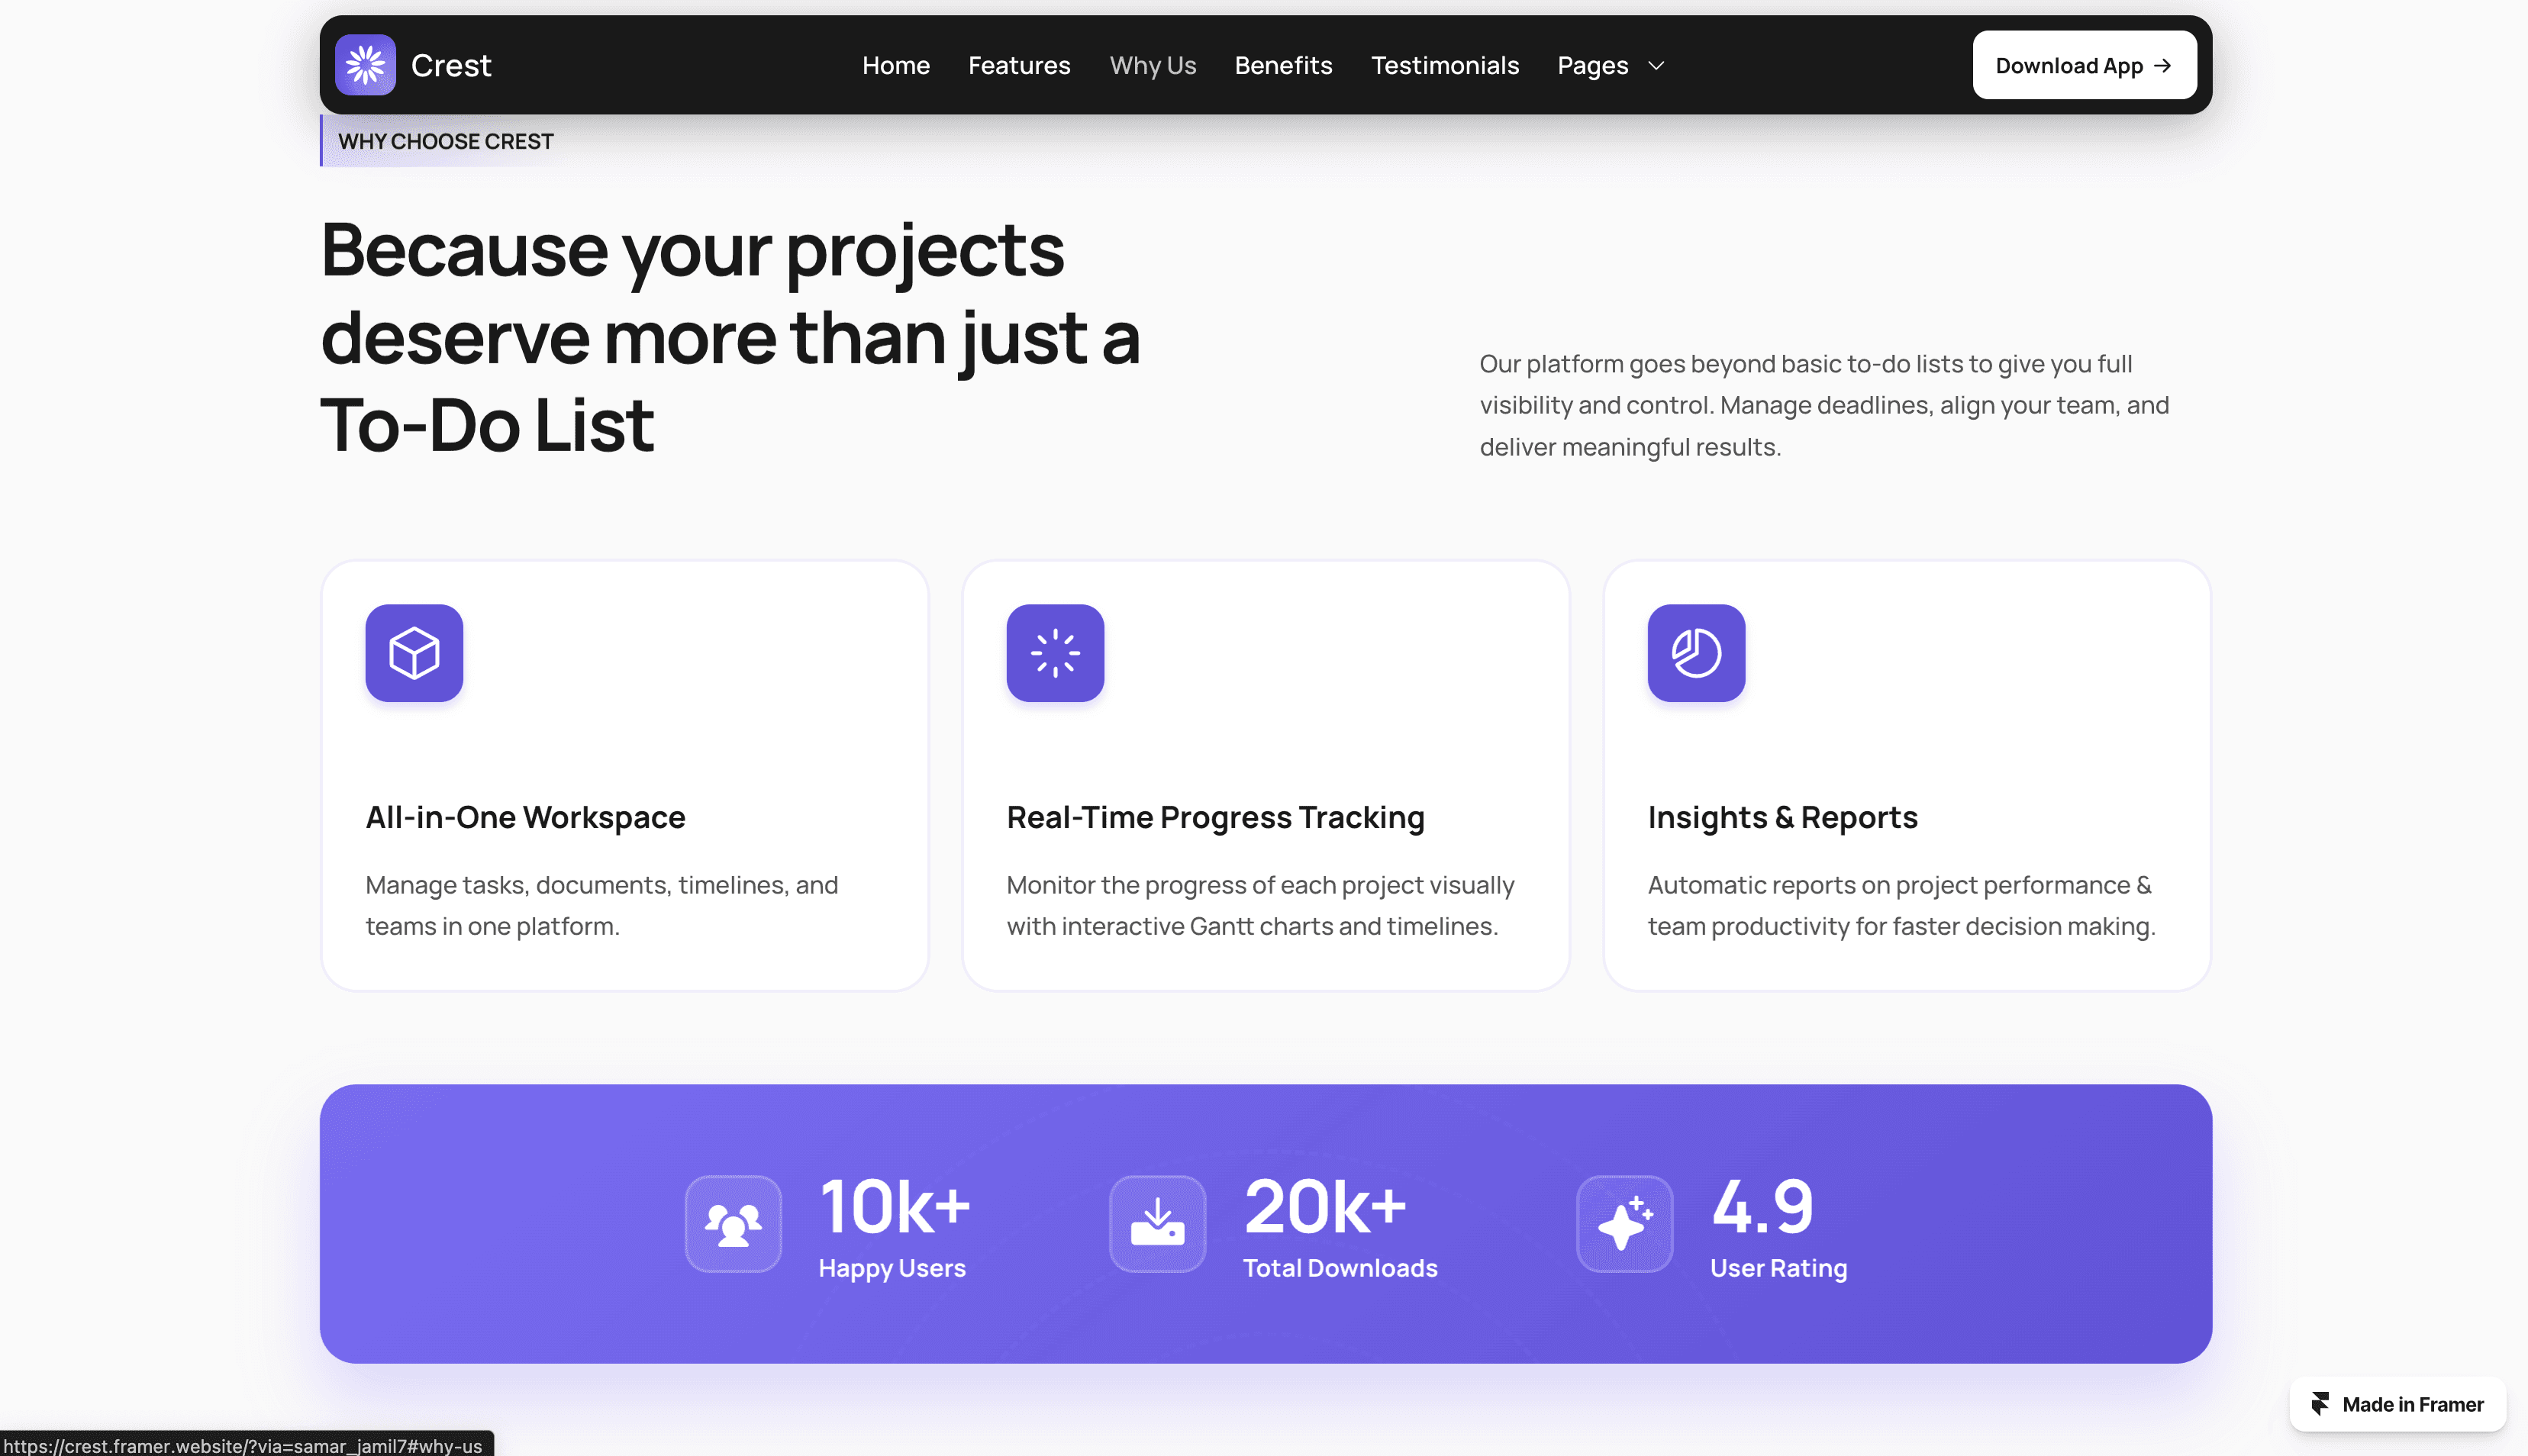2528x1456 pixels.
Task: Click the Happy Users people icon
Action: coord(733,1224)
